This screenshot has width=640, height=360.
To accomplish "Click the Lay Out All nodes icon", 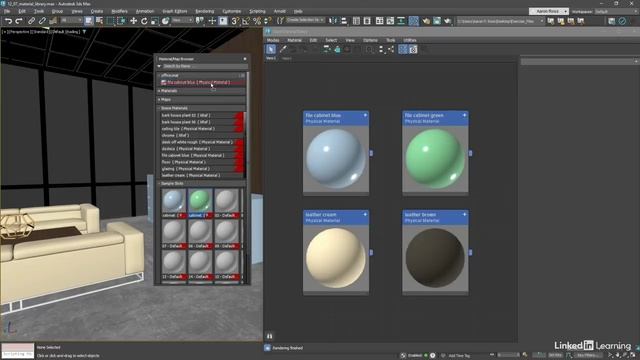I will pos(381,49).
